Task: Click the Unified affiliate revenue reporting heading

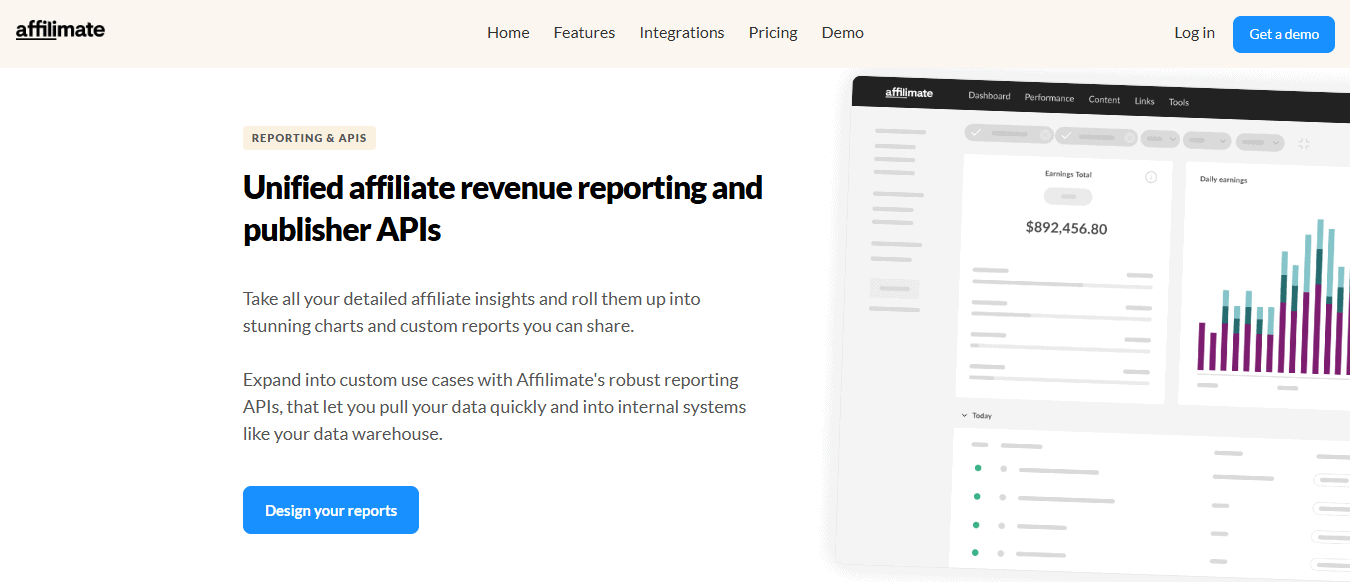Action: [503, 208]
